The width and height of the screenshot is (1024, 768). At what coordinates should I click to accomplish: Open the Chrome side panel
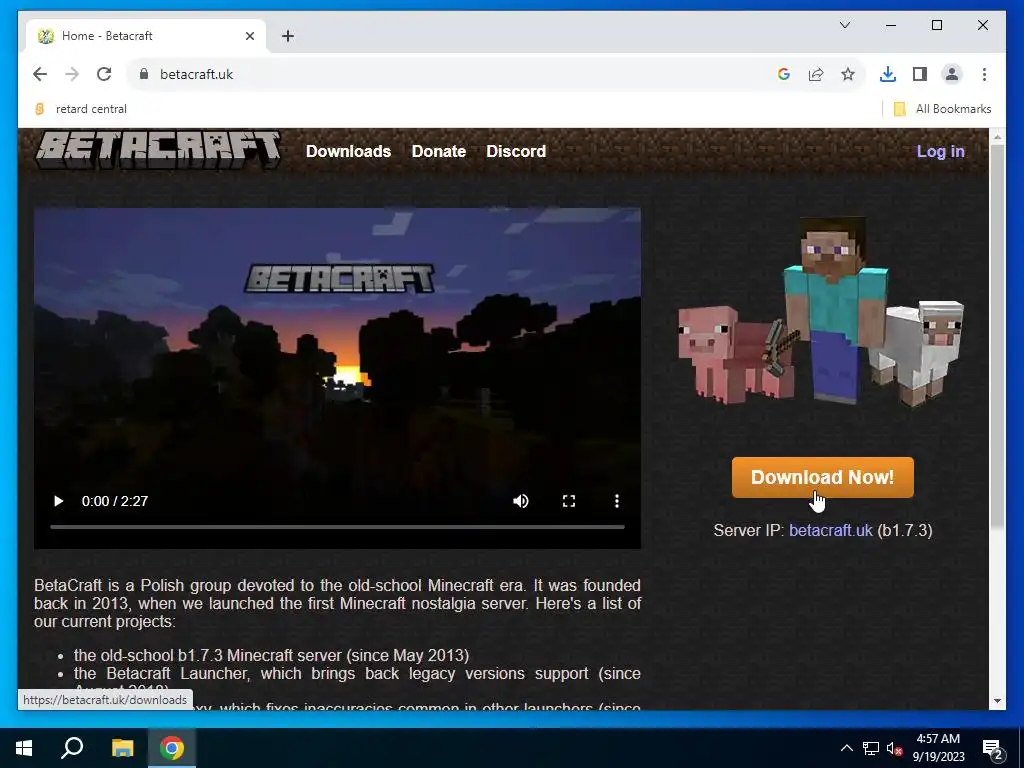pyautogui.click(x=920, y=74)
